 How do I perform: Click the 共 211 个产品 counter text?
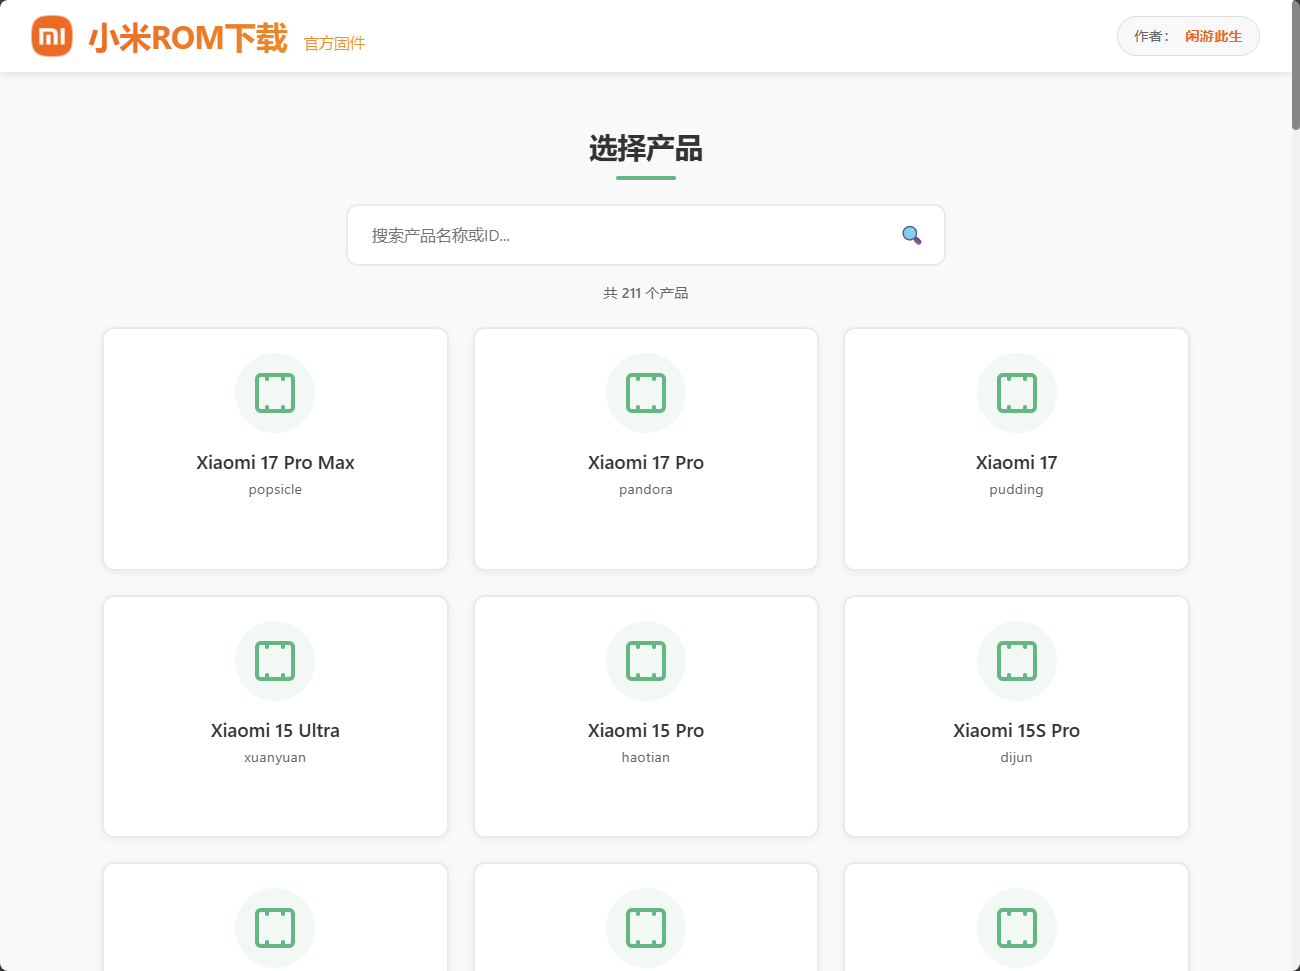tap(645, 292)
